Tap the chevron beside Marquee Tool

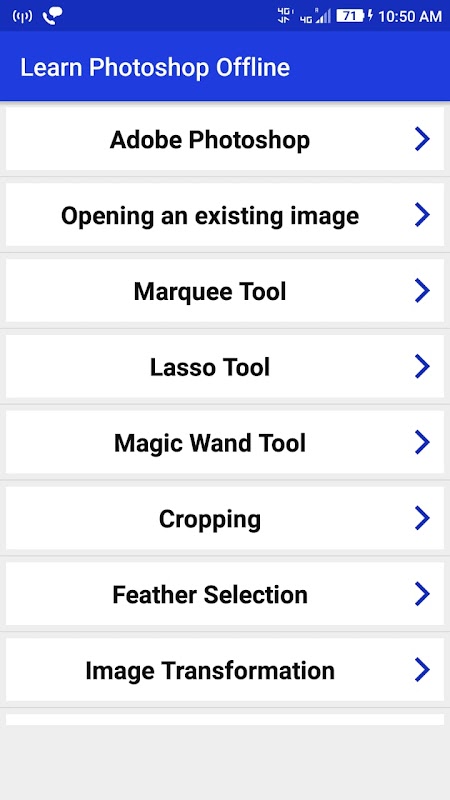pos(422,291)
